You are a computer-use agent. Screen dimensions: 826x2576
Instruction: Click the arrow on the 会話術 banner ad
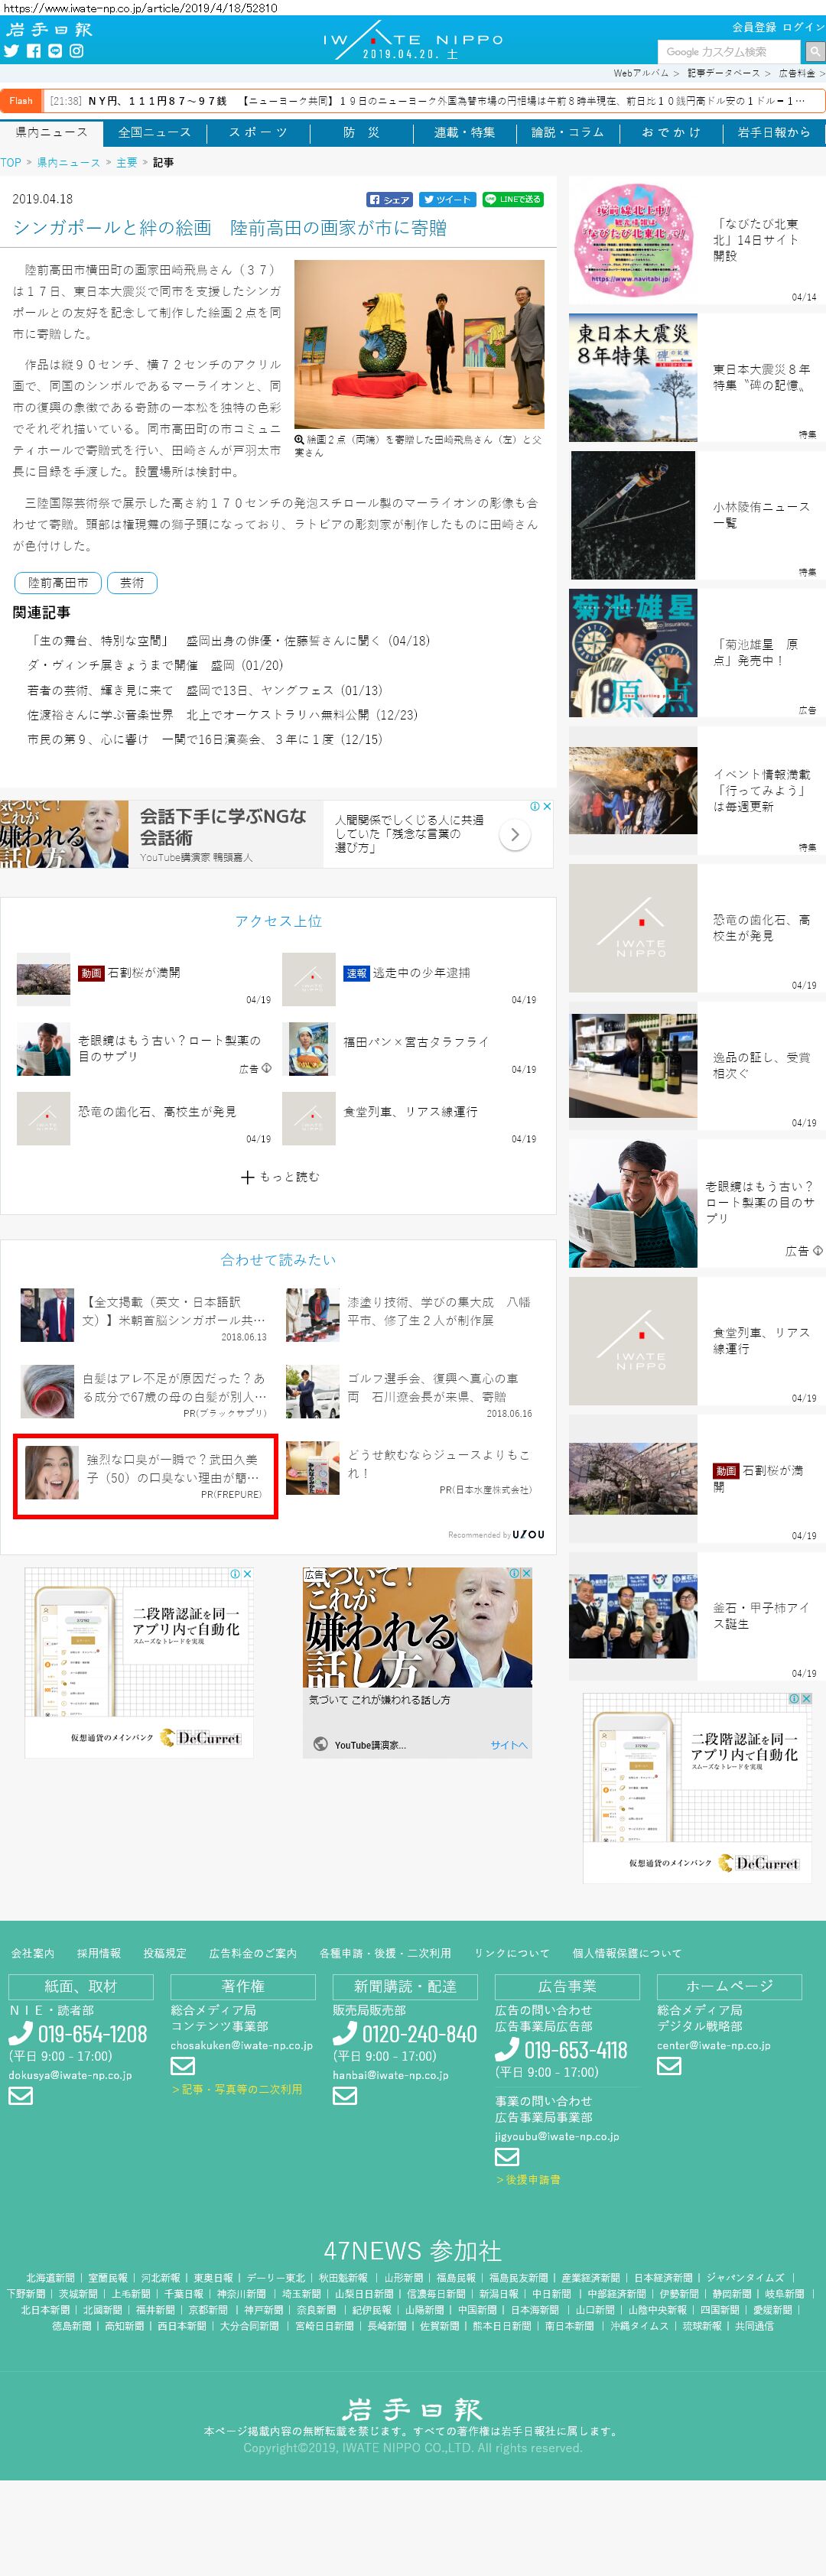click(514, 834)
